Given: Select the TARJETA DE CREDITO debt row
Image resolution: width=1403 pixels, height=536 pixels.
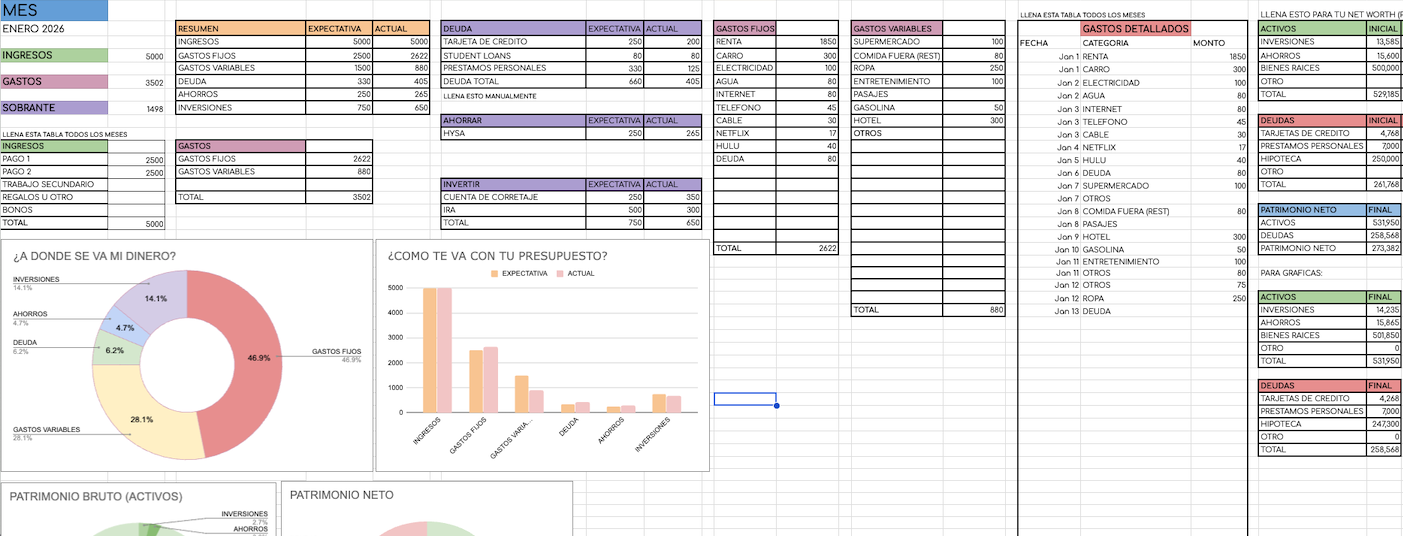Looking at the screenshot, I should pyautogui.click(x=513, y=42).
